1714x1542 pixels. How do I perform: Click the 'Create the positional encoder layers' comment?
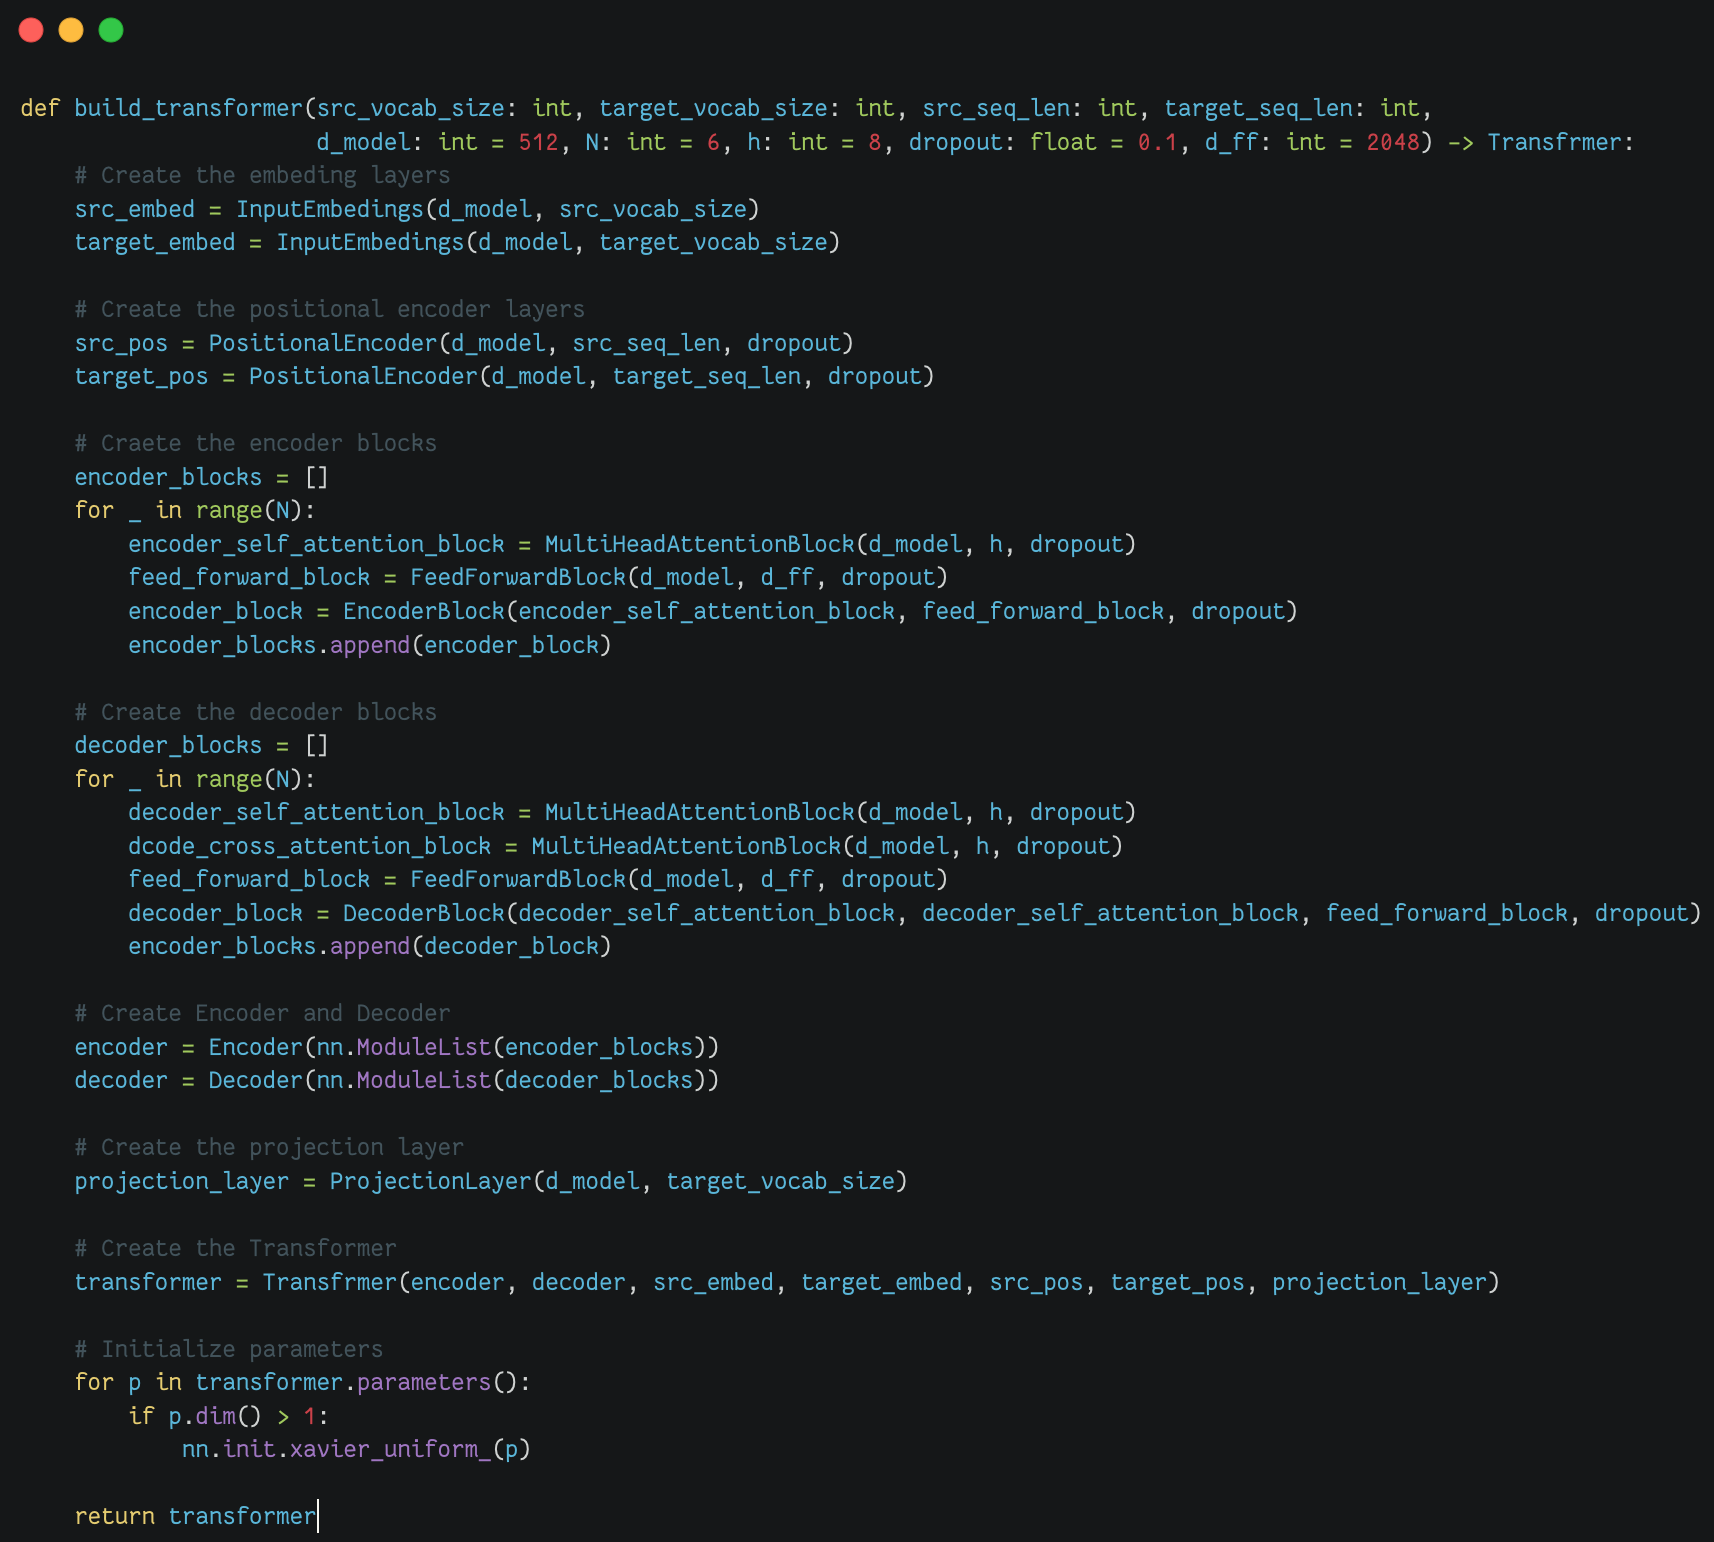pyautogui.click(x=329, y=309)
